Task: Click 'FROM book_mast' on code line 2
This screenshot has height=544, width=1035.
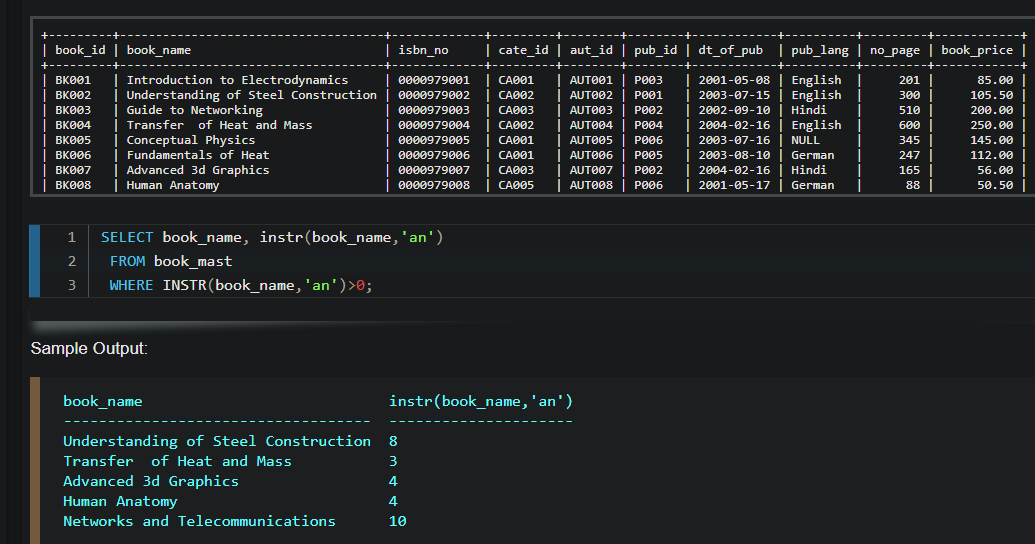Action: click(171, 261)
